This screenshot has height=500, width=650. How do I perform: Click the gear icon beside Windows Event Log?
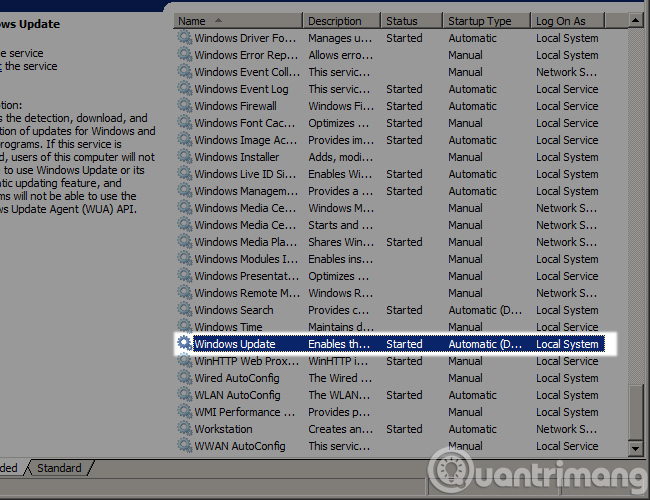tap(184, 89)
